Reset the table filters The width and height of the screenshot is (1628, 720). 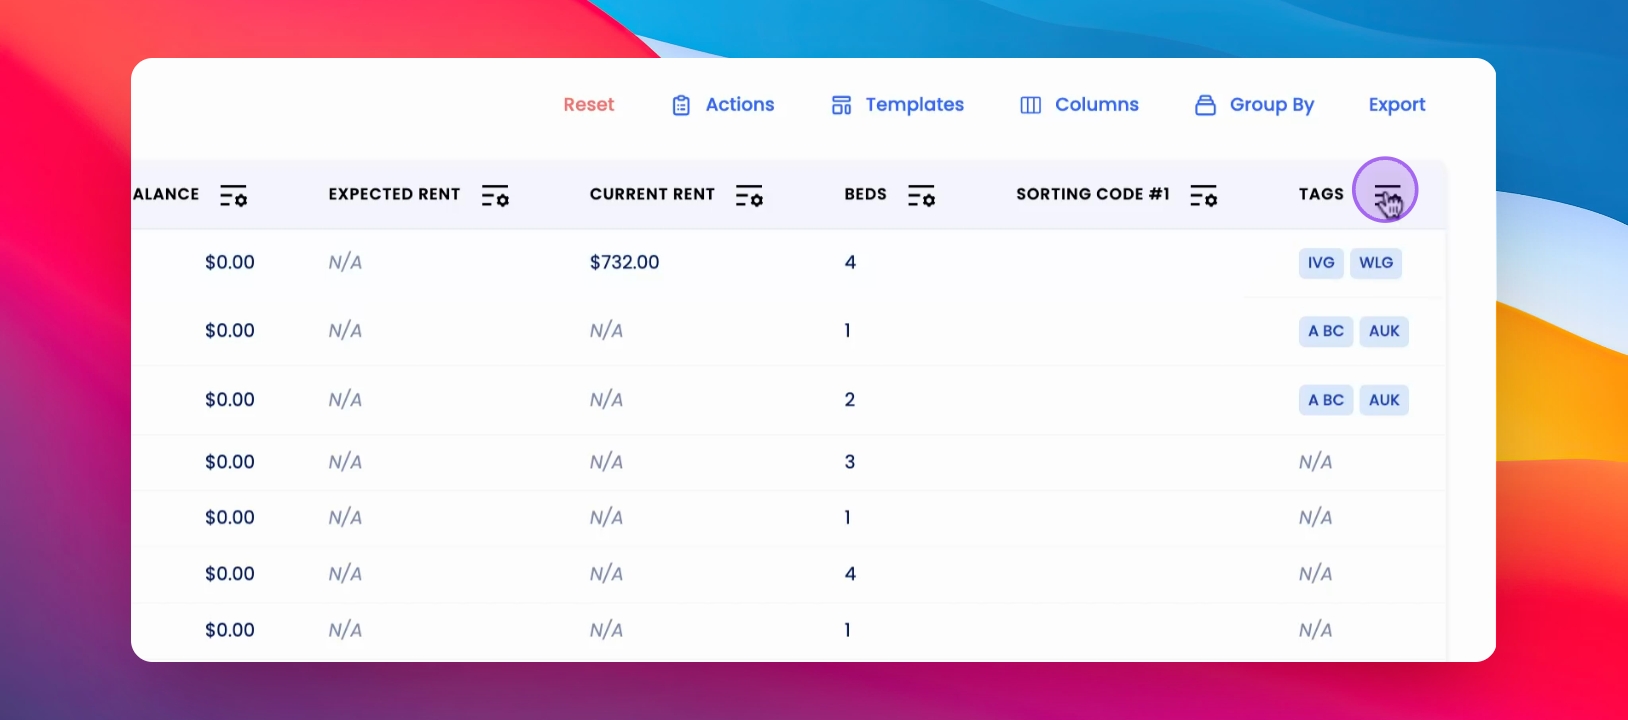click(589, 105)
